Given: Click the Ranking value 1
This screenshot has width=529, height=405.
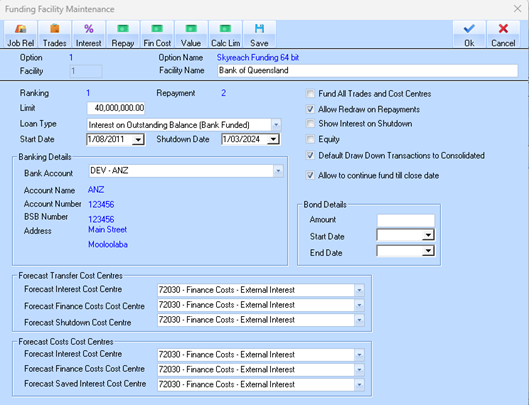Looking at the screenshot, I should coord(88,93).
